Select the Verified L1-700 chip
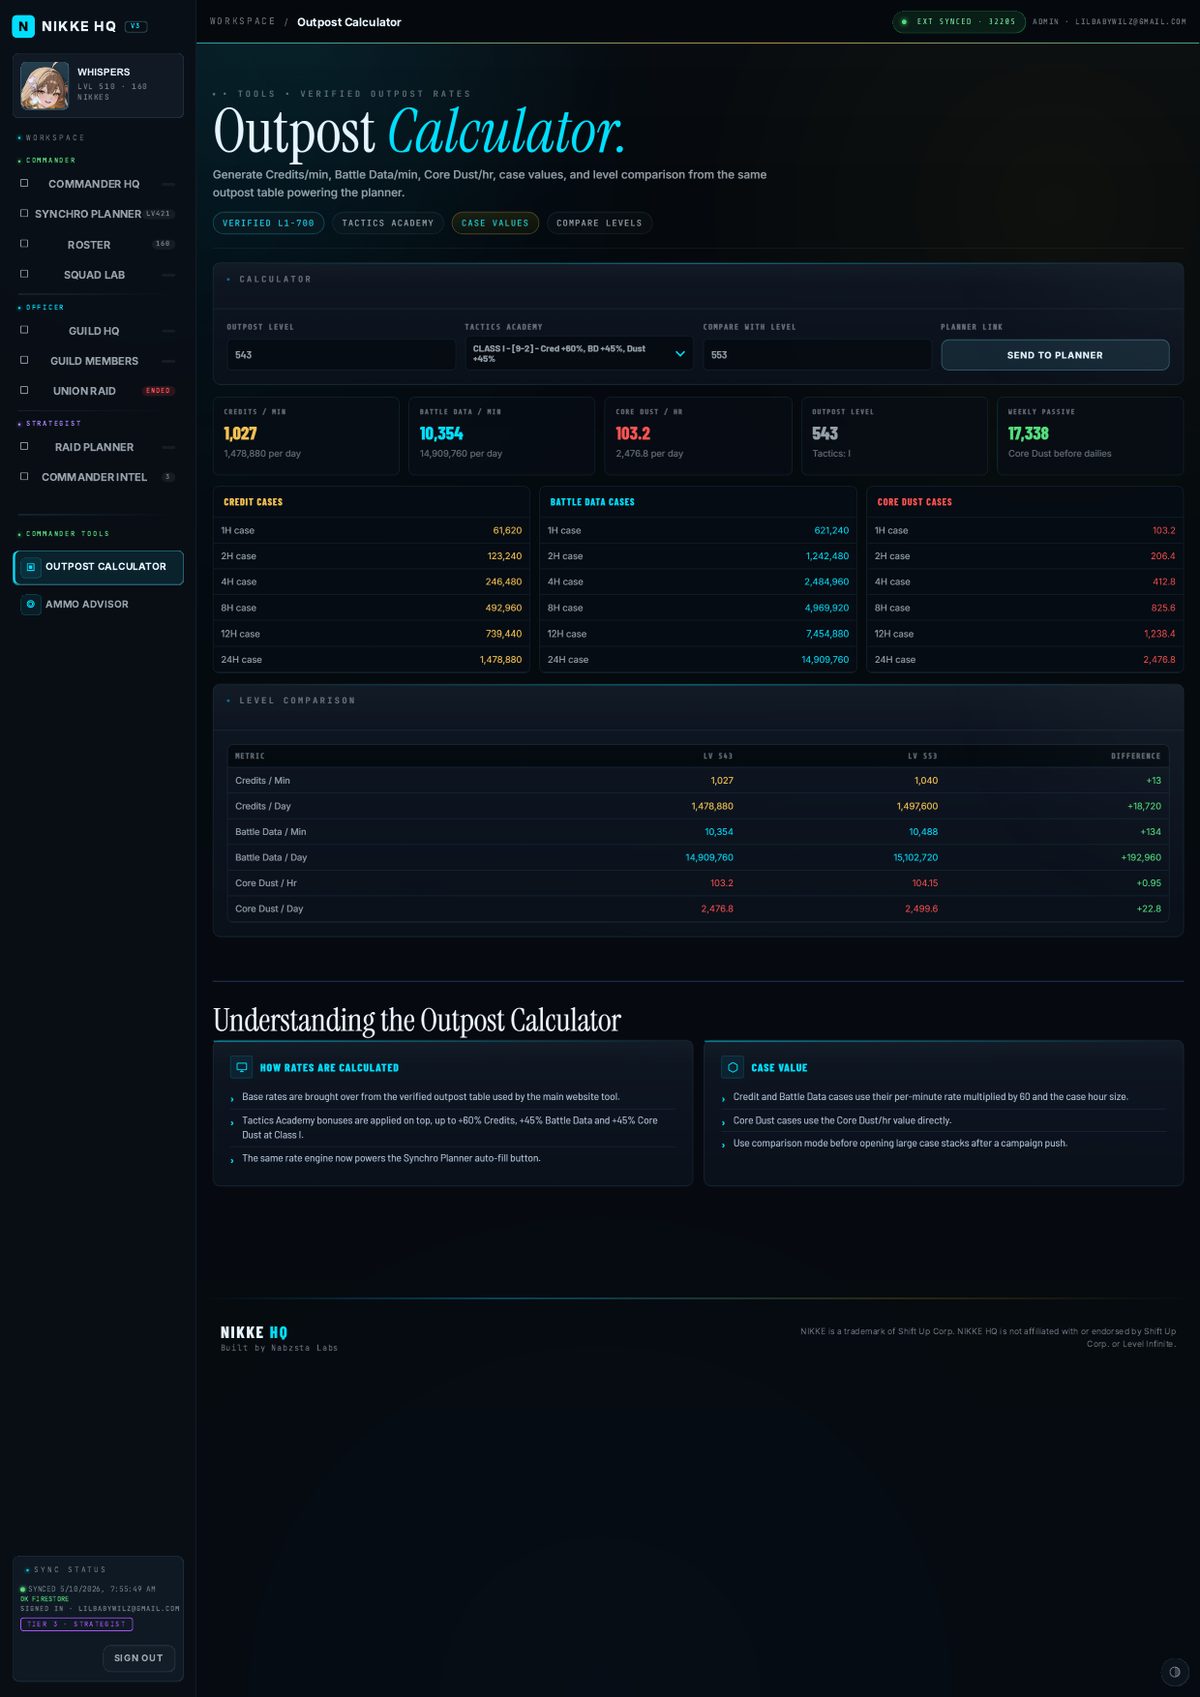 click(x=268, y=223)
